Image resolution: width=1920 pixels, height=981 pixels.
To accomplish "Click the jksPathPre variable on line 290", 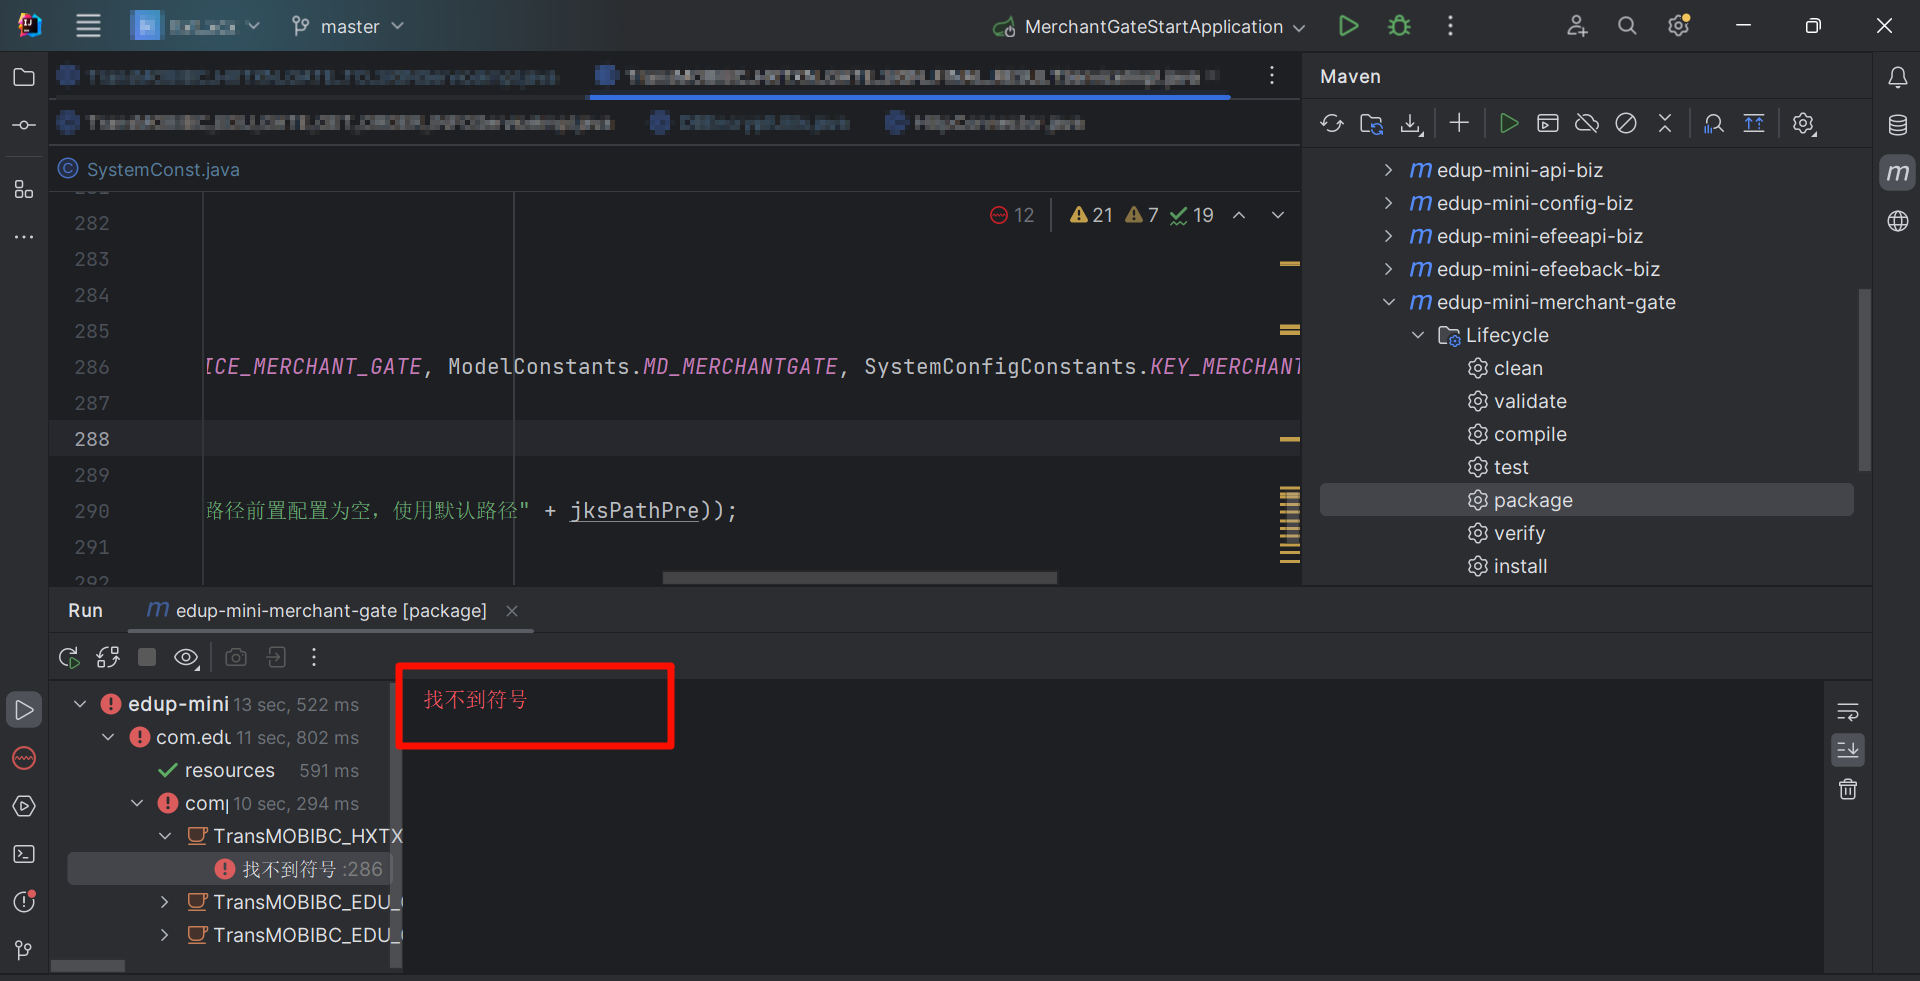I will pyautogui.click(x=634, y=511).
